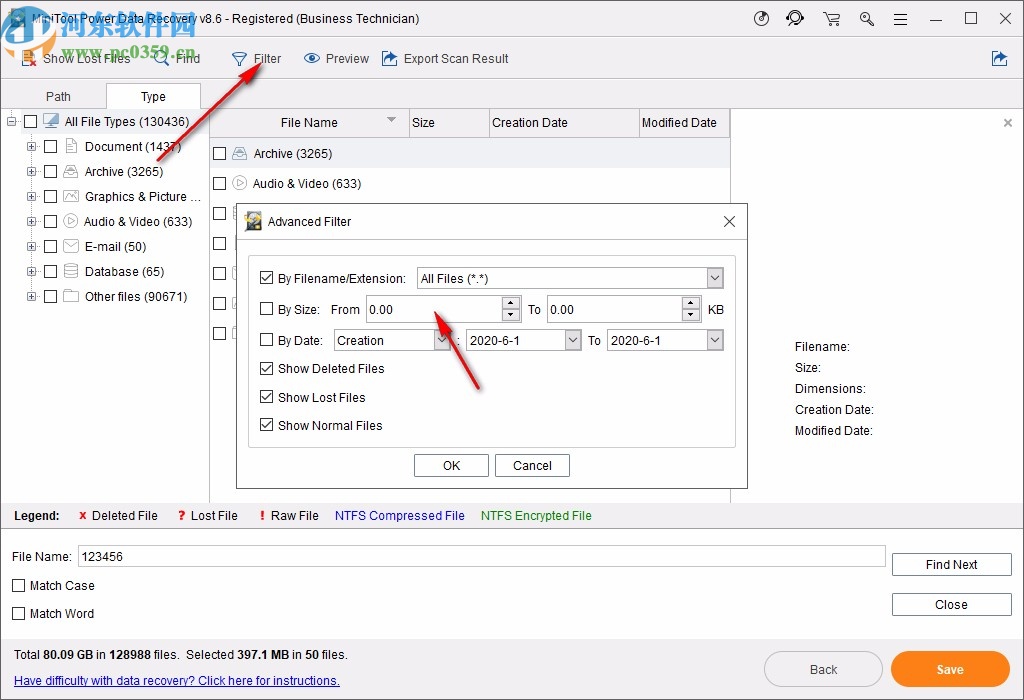
Task: Increase the From size spinner value
Action: click(x=511, y=303)
